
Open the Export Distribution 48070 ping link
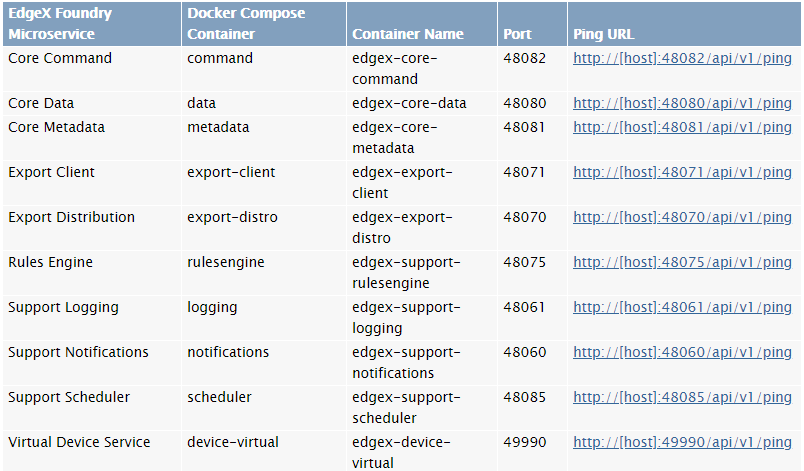pos(682,218)
